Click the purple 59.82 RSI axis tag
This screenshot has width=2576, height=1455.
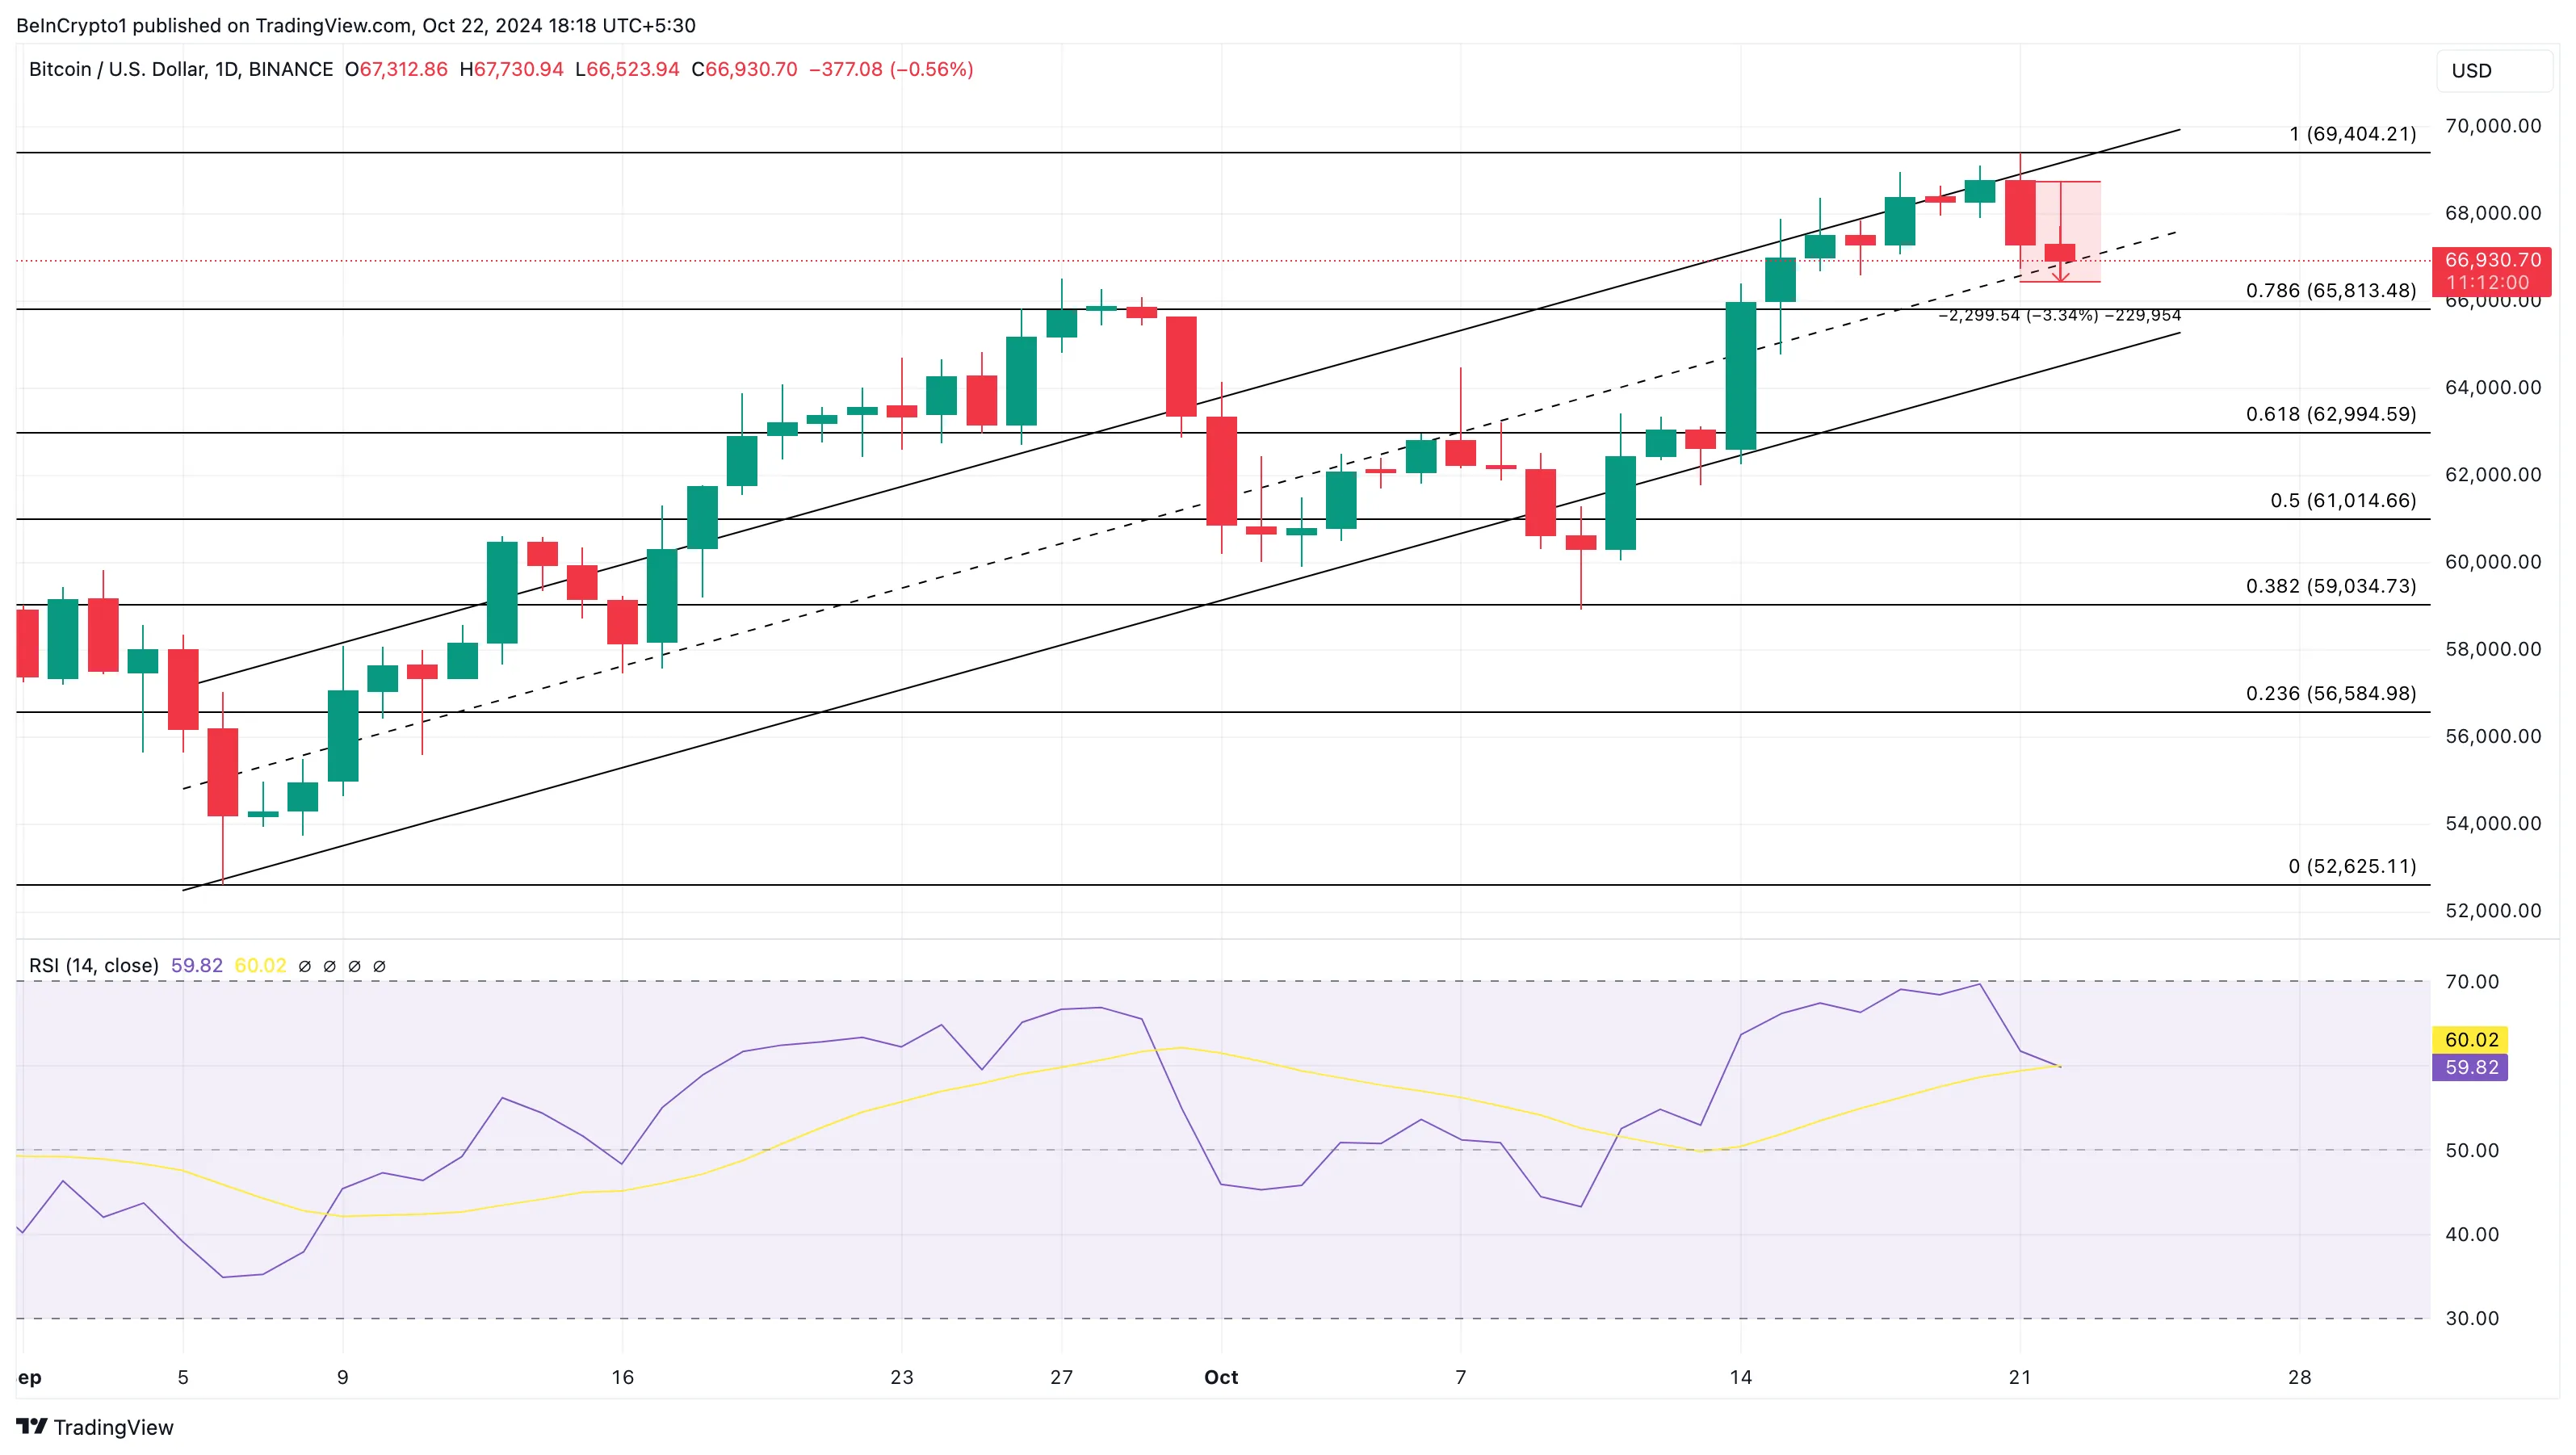coord(2470,1067)
